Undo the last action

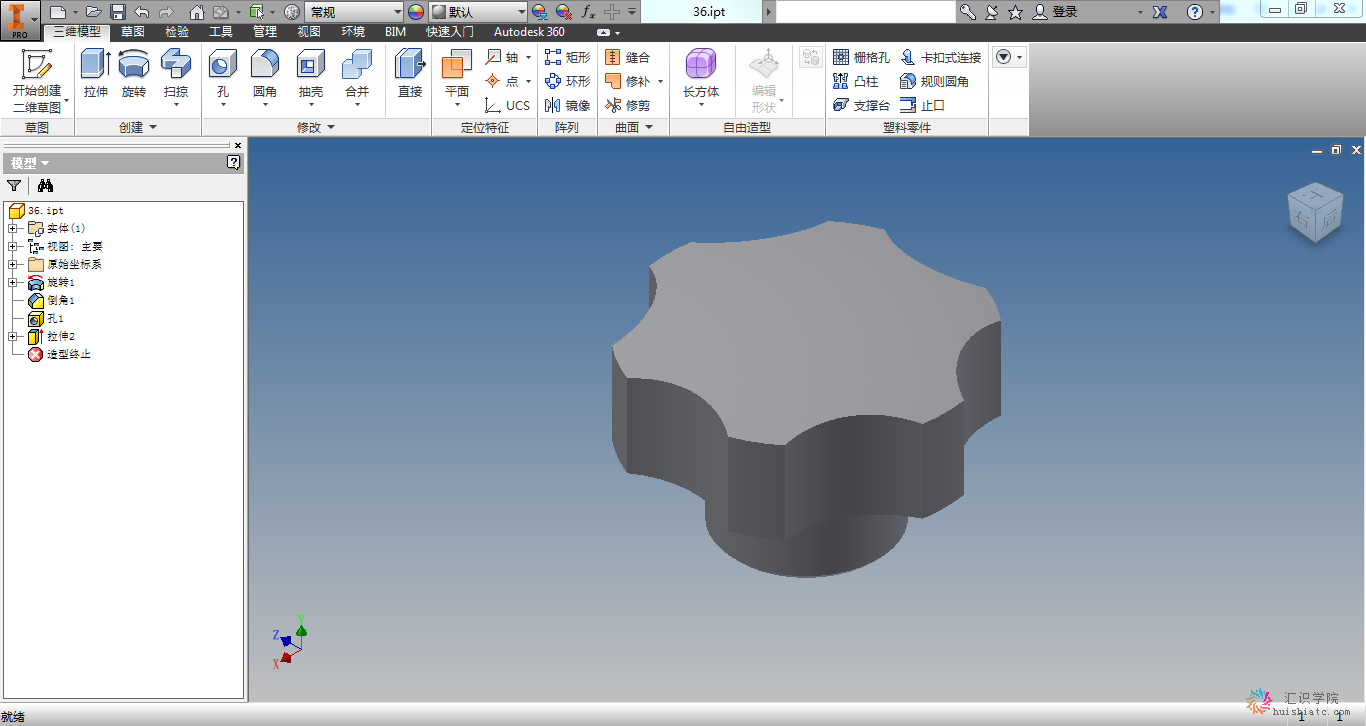coord(141,12)
